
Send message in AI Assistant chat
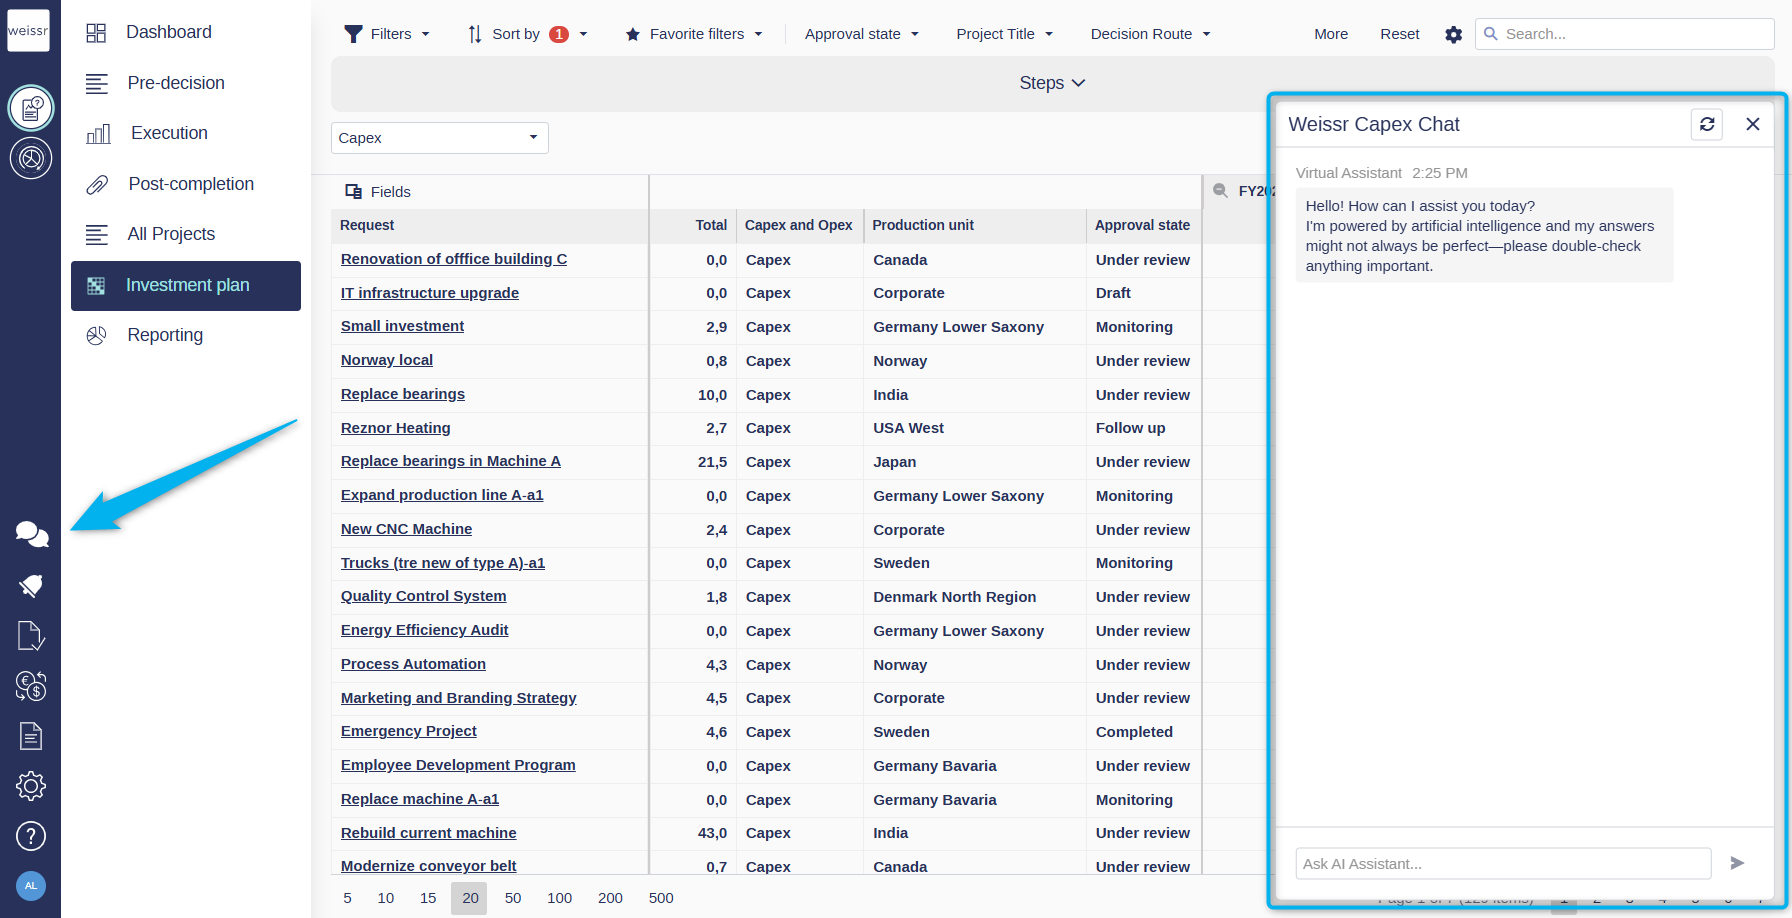1737,863
